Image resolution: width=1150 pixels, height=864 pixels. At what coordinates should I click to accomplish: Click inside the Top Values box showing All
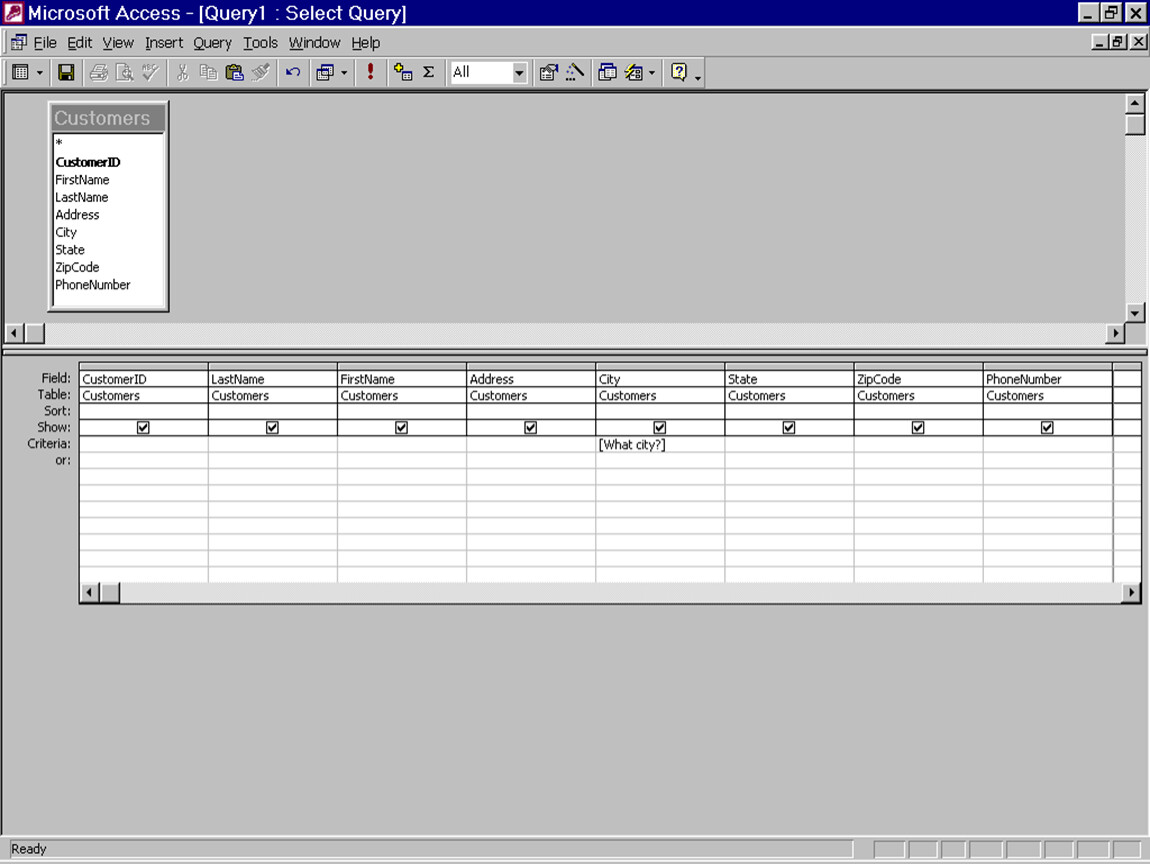click(x=481, y=72)
